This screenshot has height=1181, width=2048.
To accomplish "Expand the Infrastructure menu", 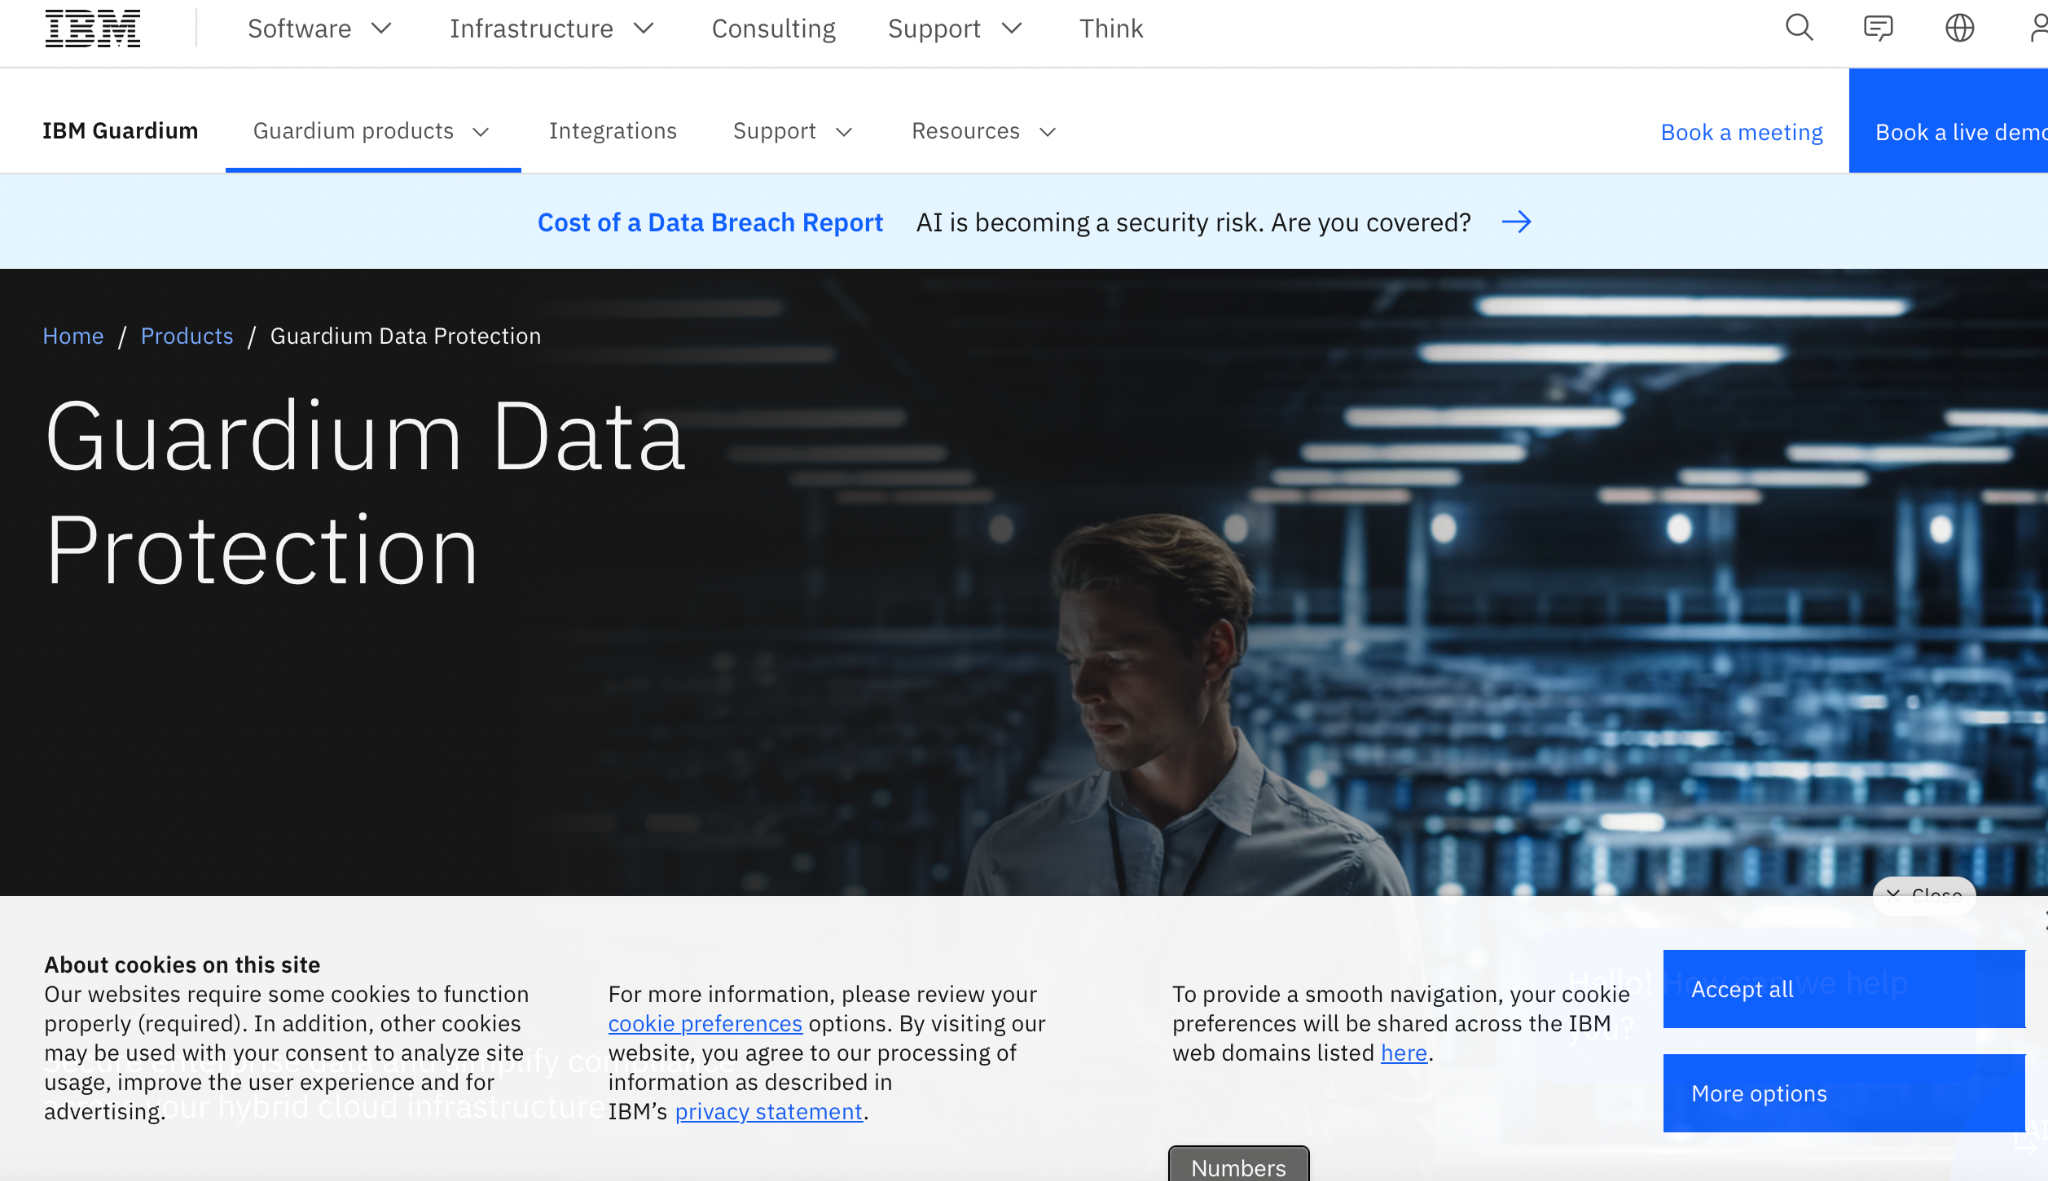I will [x=552, y=29].
